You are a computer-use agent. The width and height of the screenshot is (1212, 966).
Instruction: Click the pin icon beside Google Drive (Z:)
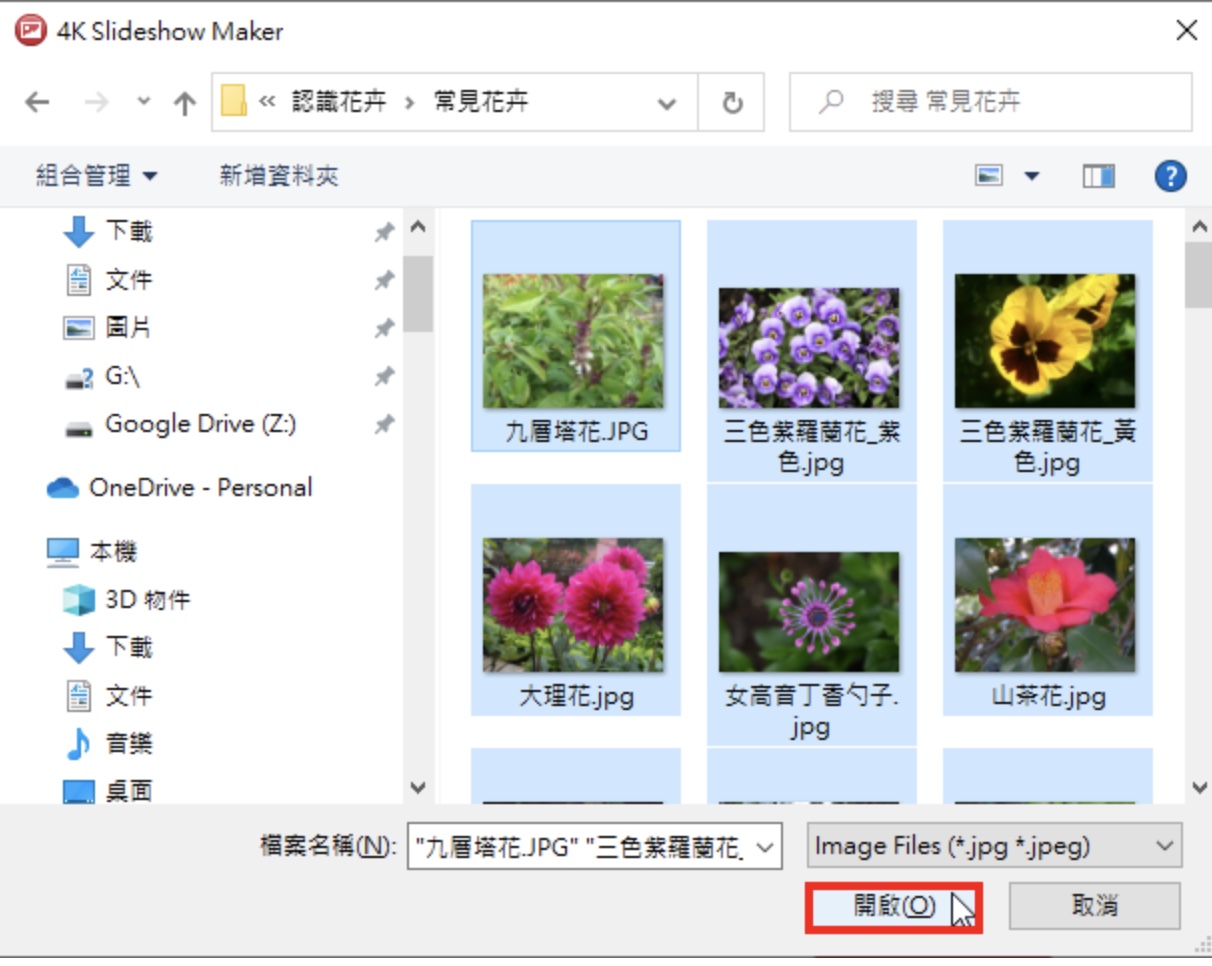pos(384,425)
